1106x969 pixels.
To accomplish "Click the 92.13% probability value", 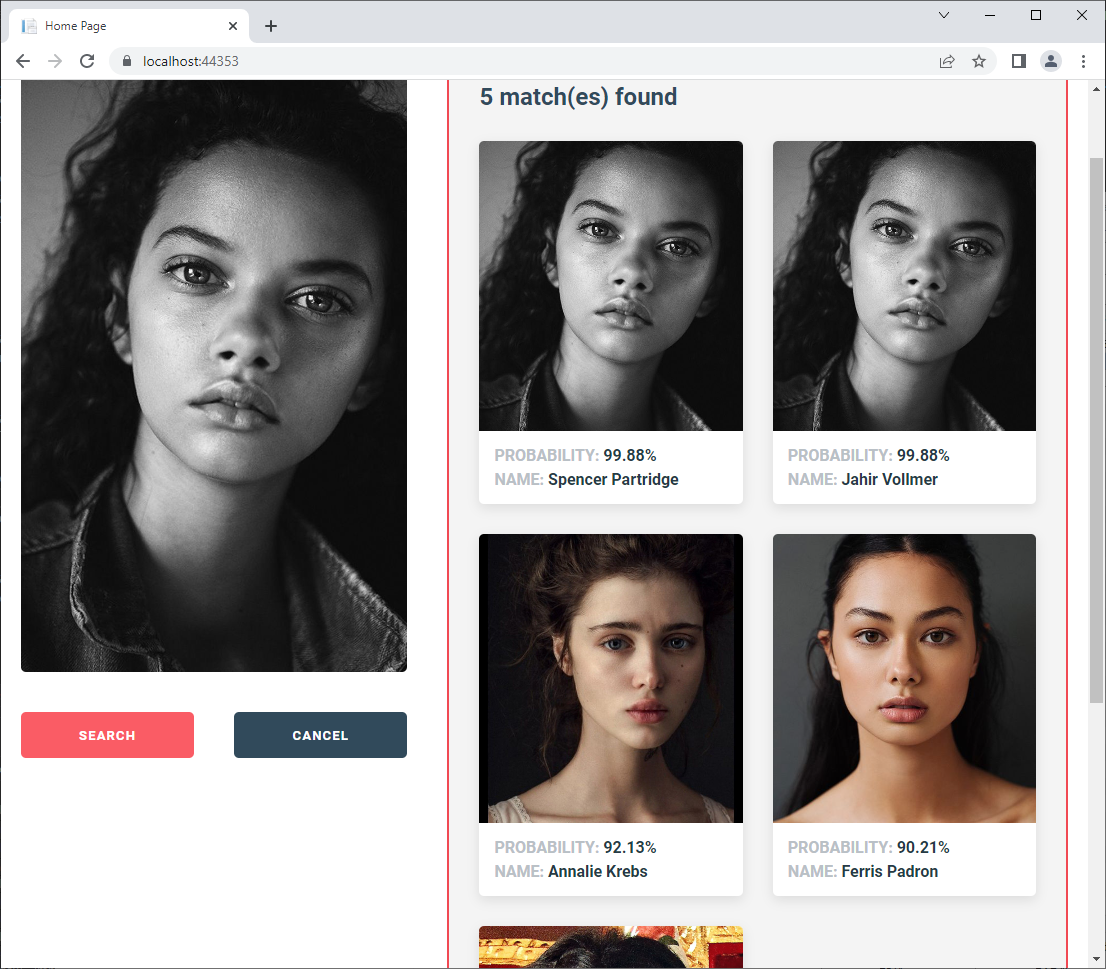I will click(630, 848).
